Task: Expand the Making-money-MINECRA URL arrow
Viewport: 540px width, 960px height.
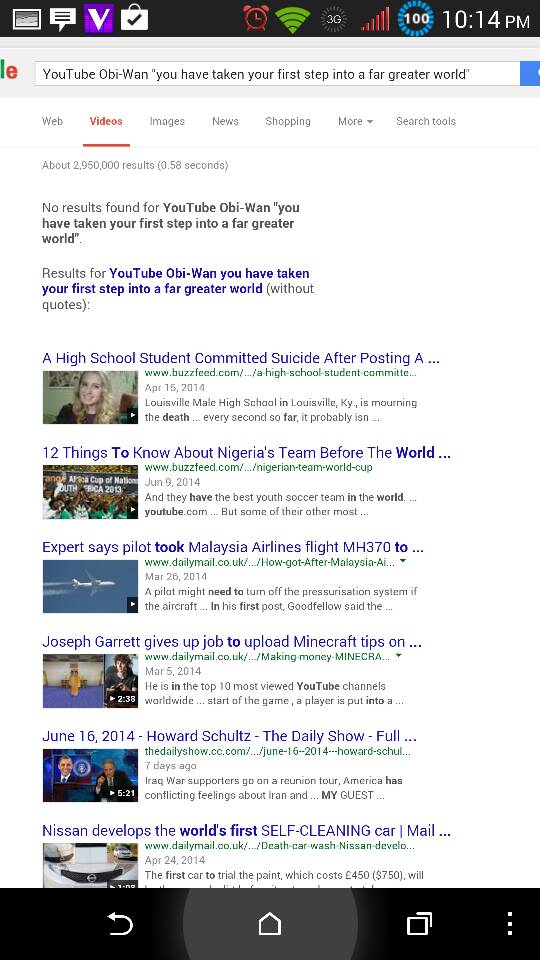Action: pos(399,656)
